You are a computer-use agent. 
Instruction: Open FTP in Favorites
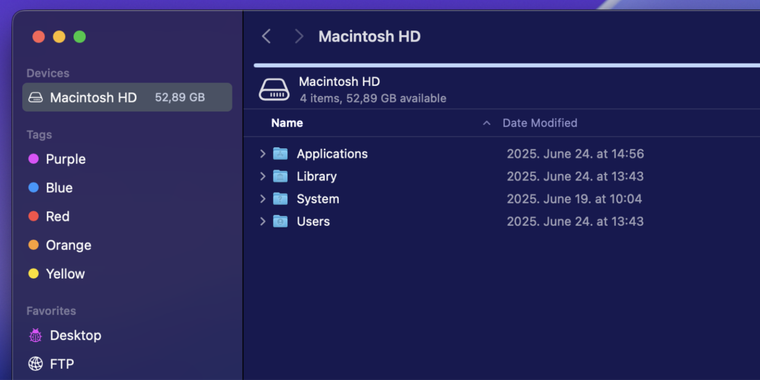click(51, 364)
